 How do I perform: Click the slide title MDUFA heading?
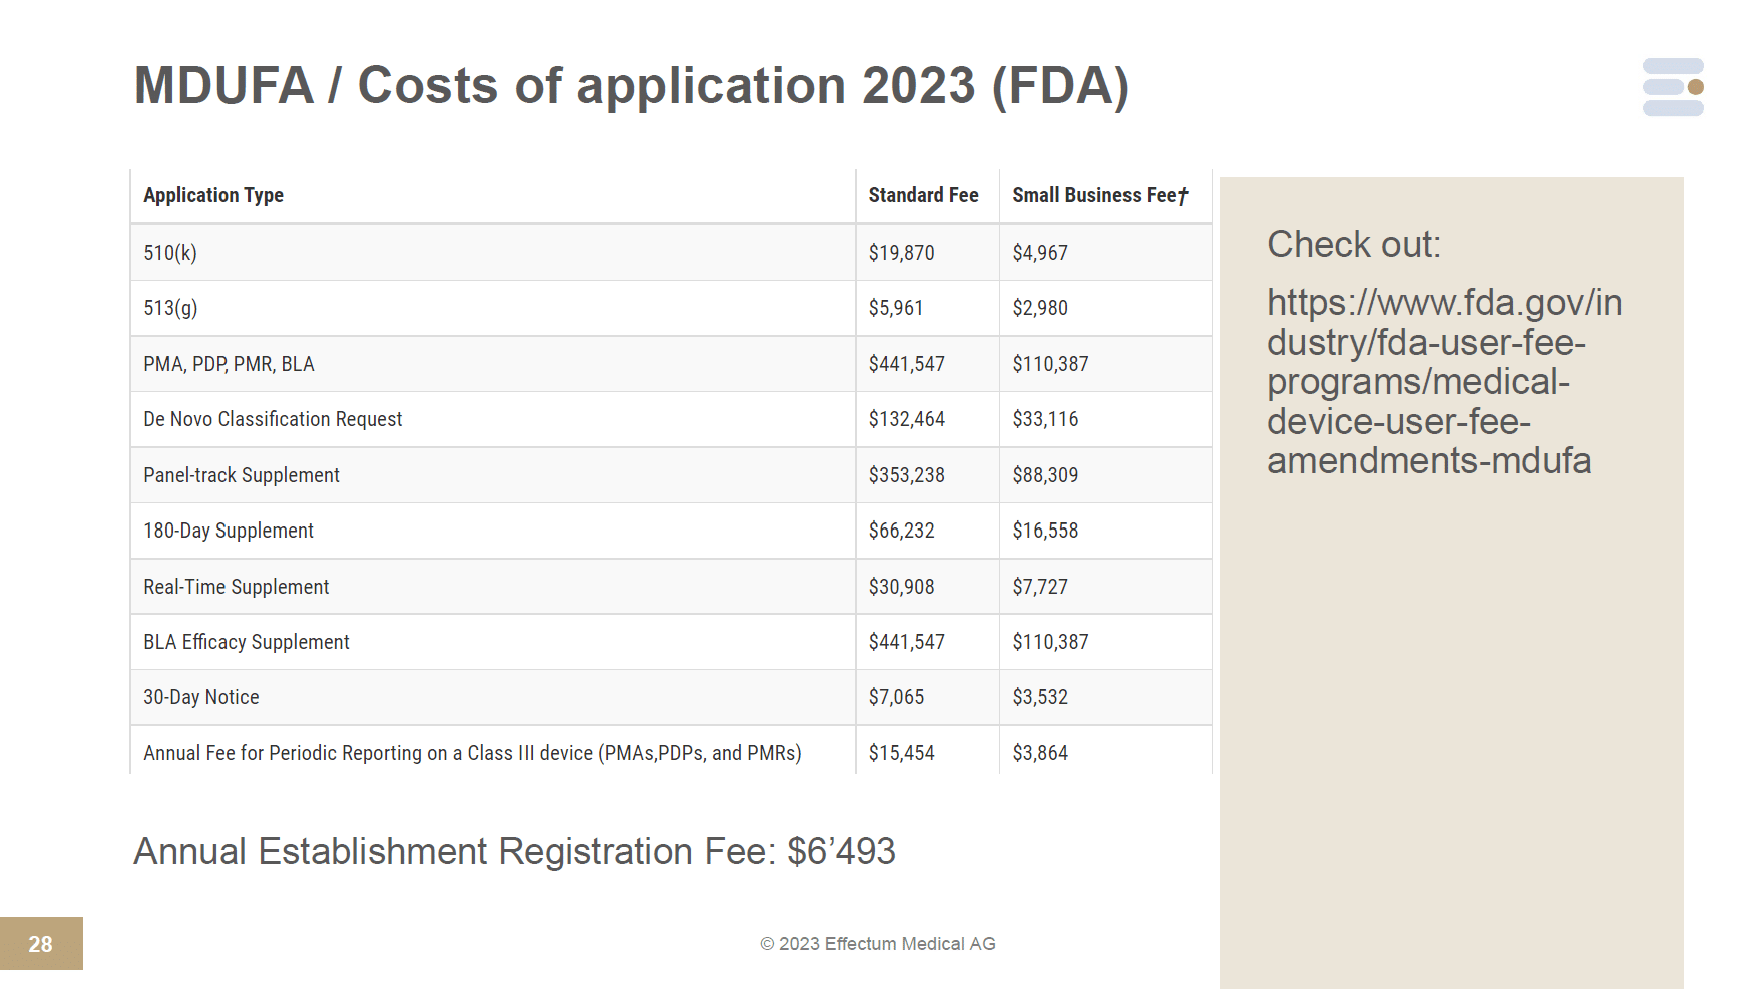tap(631, 85)
